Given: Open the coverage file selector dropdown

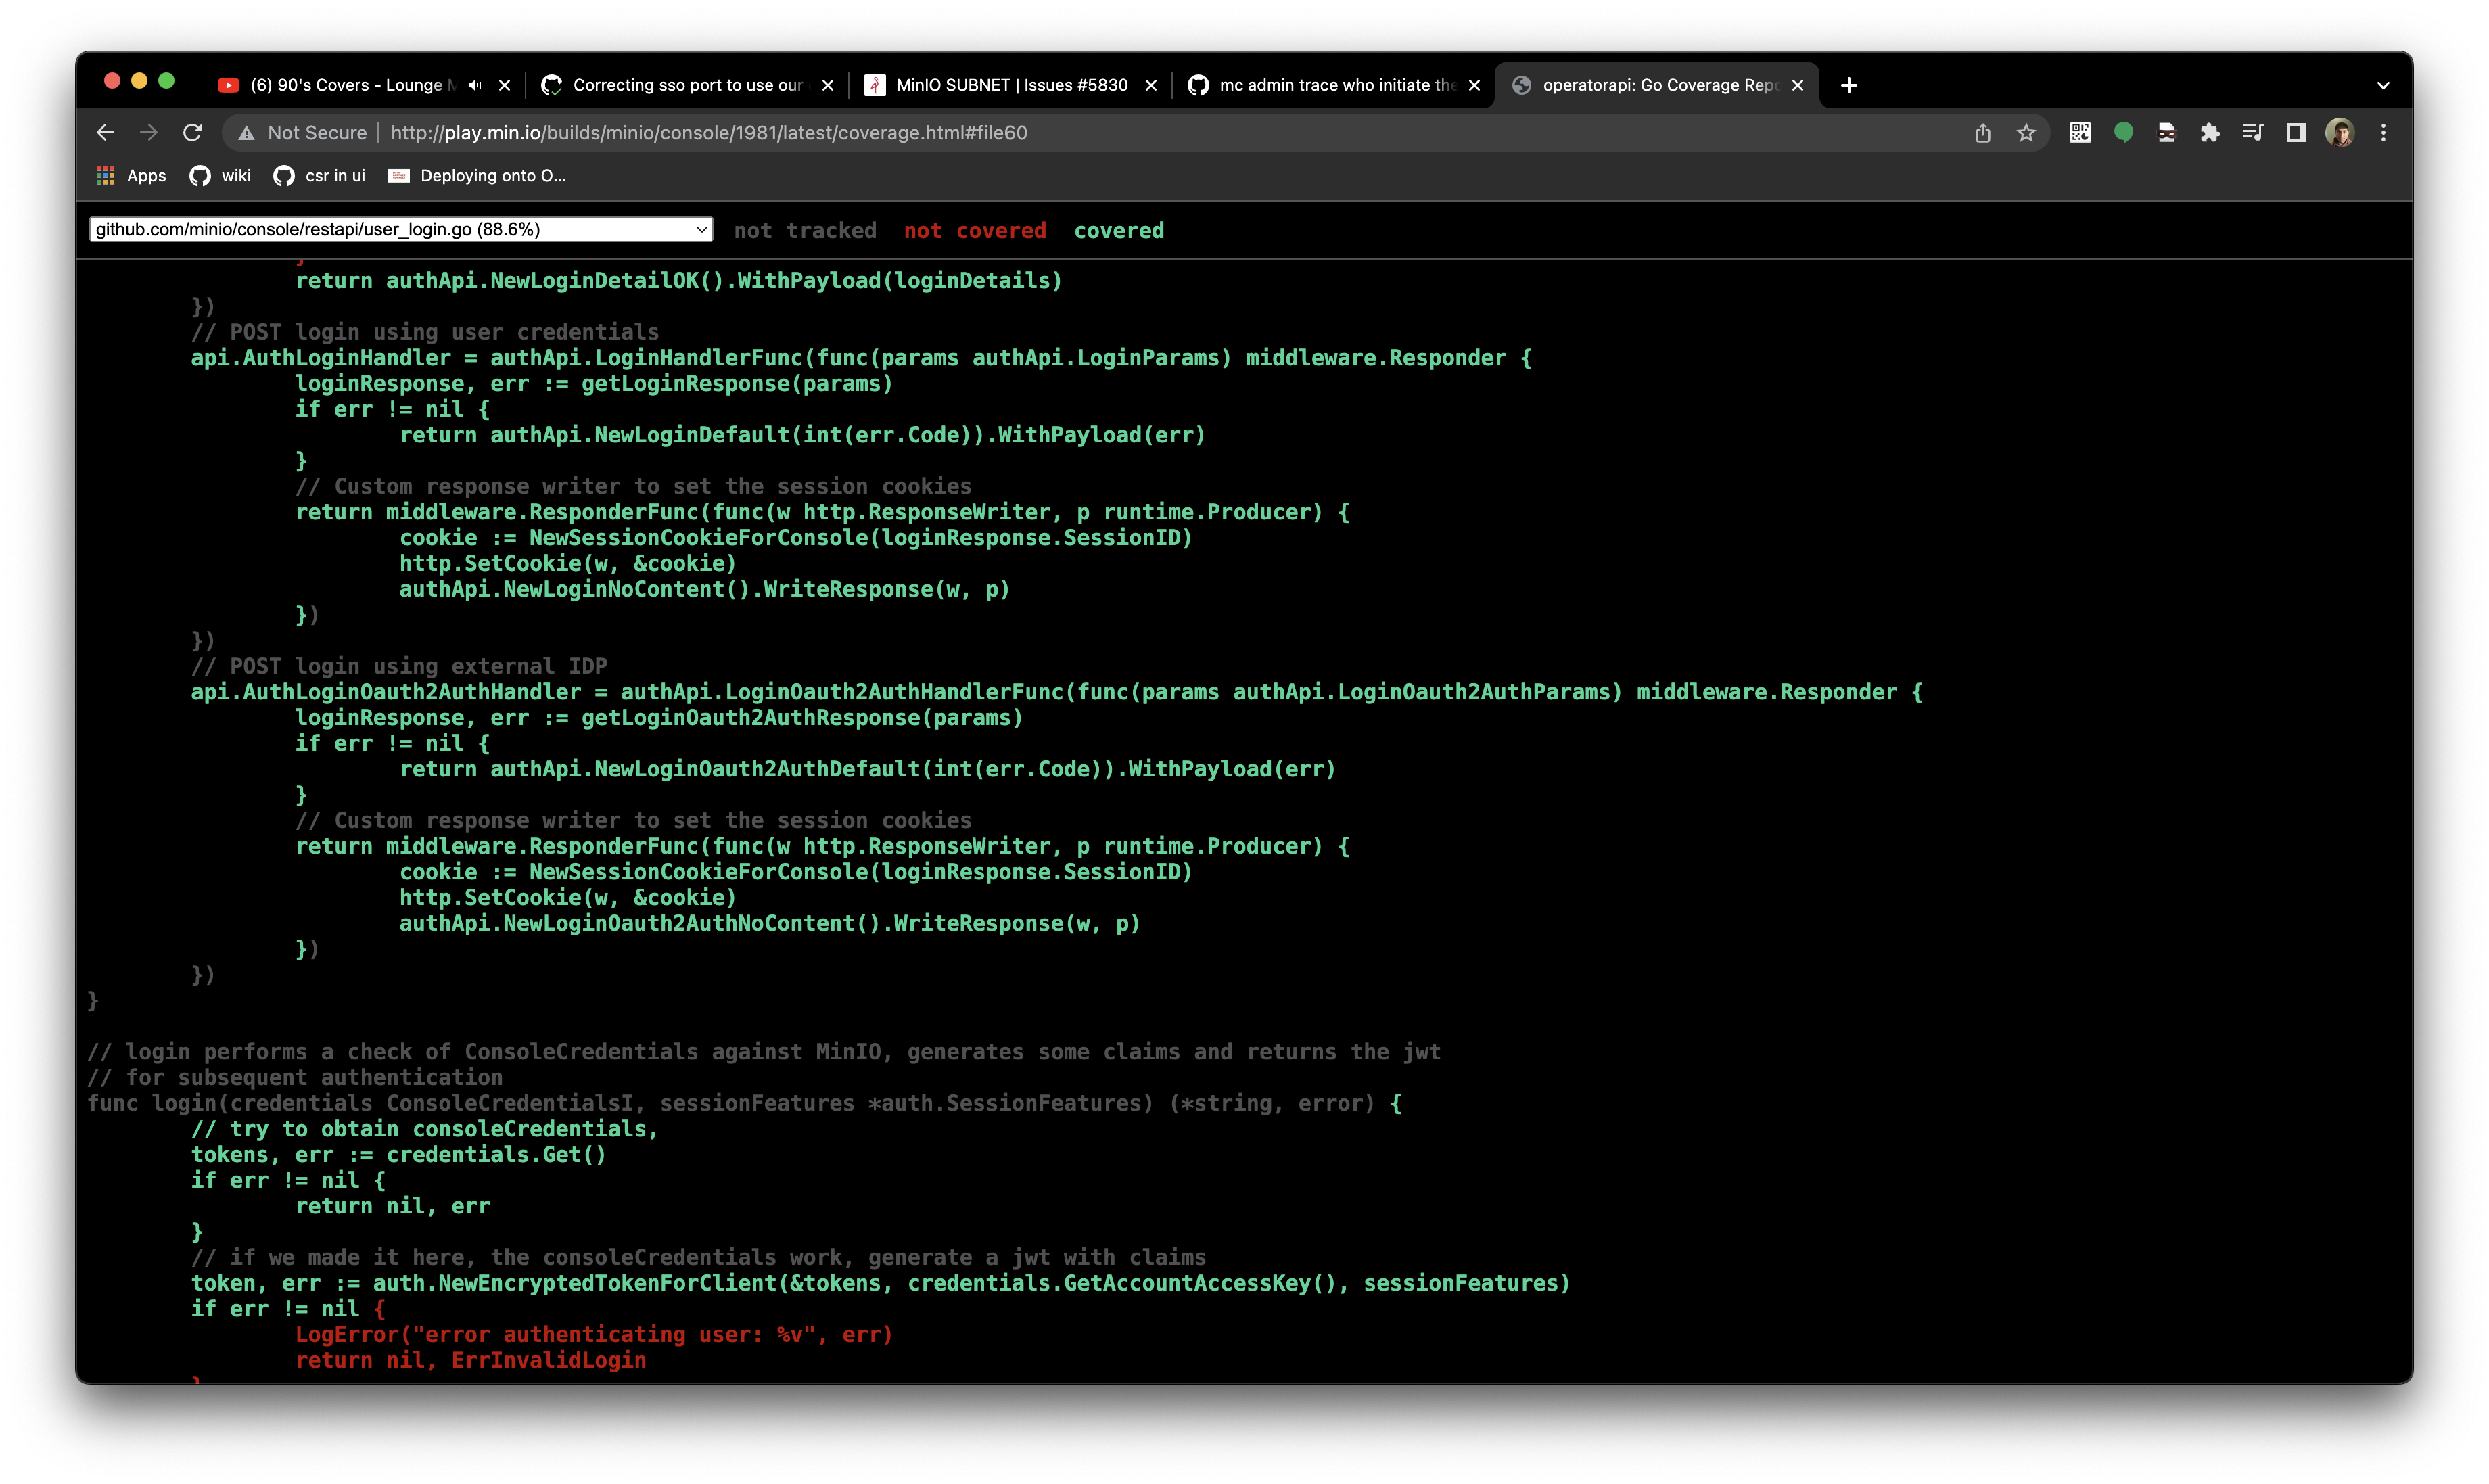Looking at the screenshot, I should (x=400, y=230).
